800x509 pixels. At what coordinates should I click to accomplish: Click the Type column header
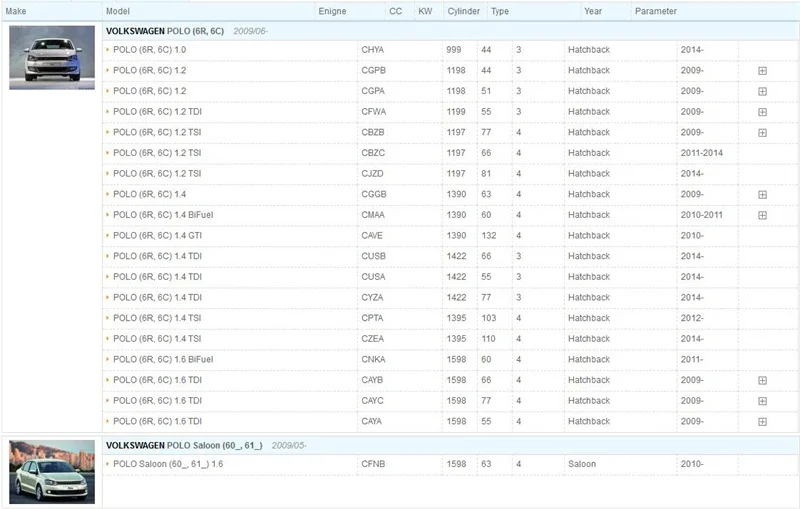[500, 11]
